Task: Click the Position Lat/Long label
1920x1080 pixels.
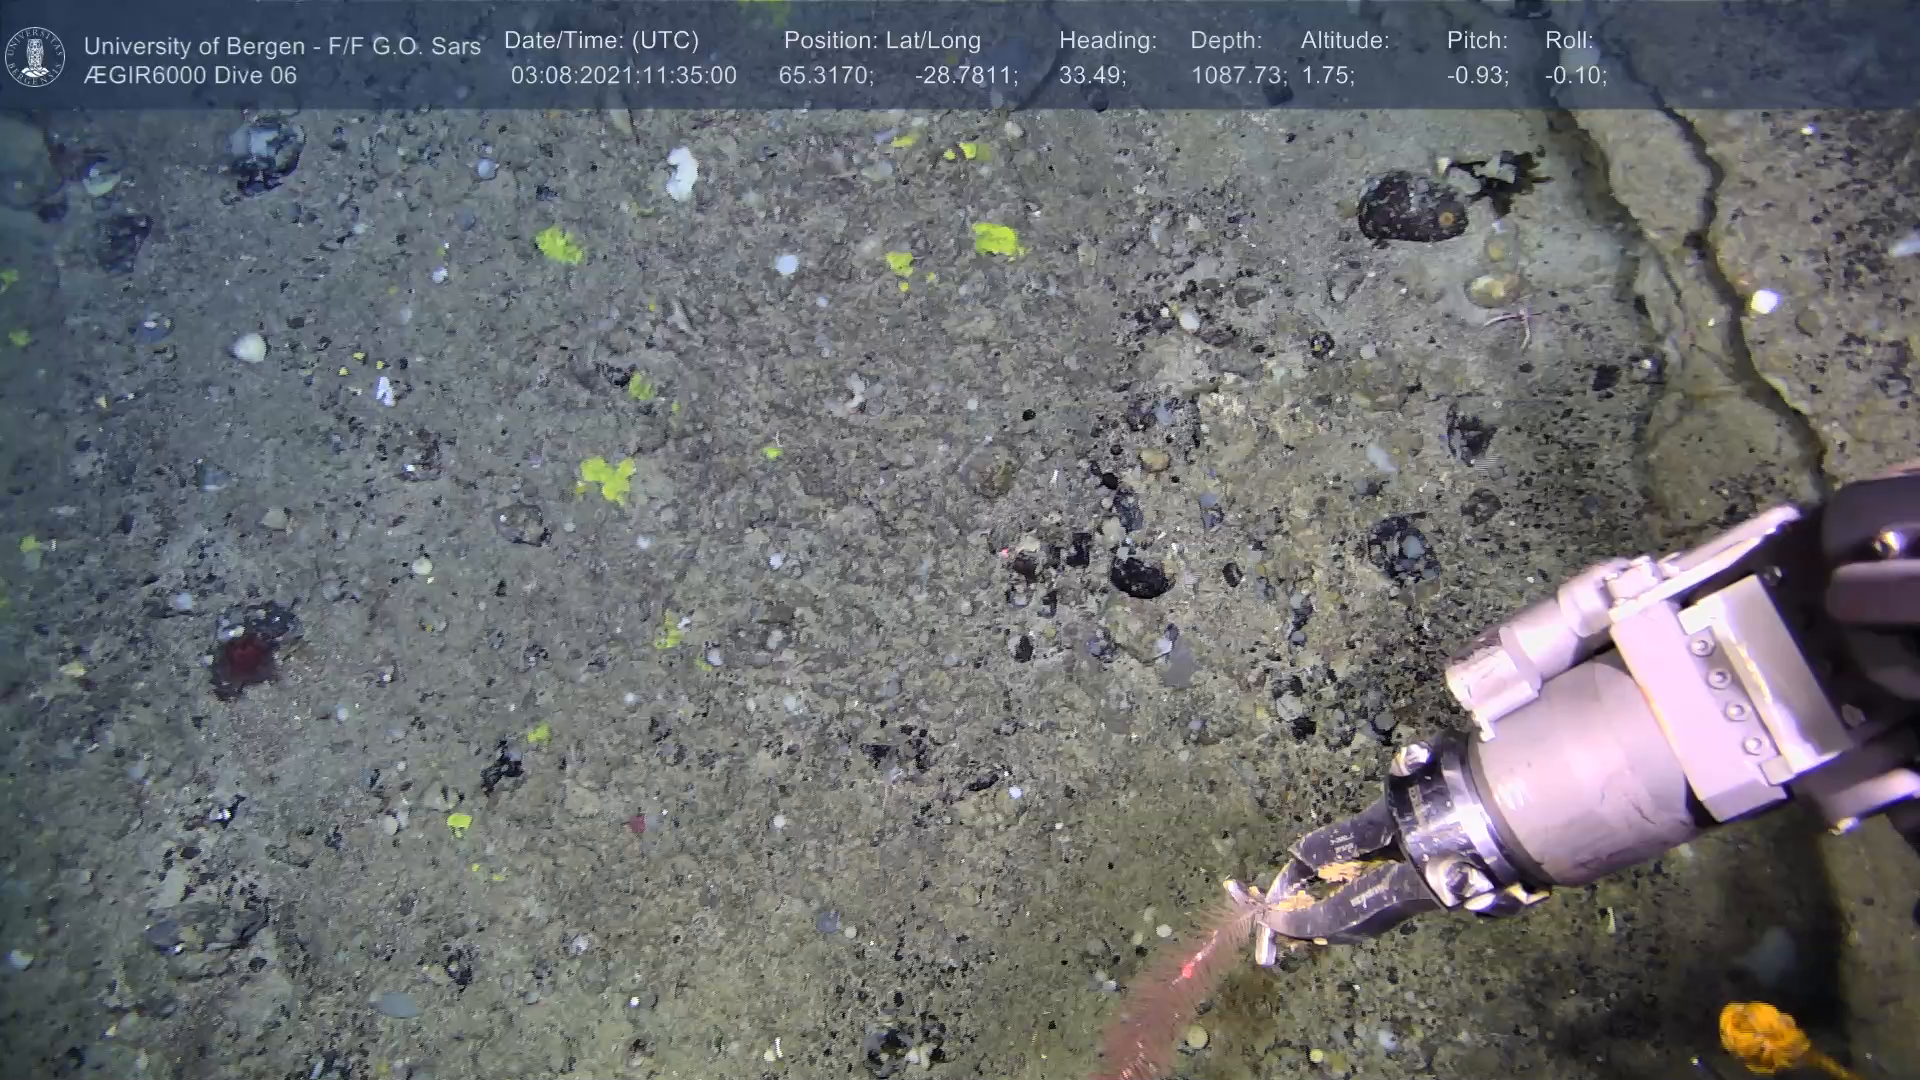Action: [881, 40]
